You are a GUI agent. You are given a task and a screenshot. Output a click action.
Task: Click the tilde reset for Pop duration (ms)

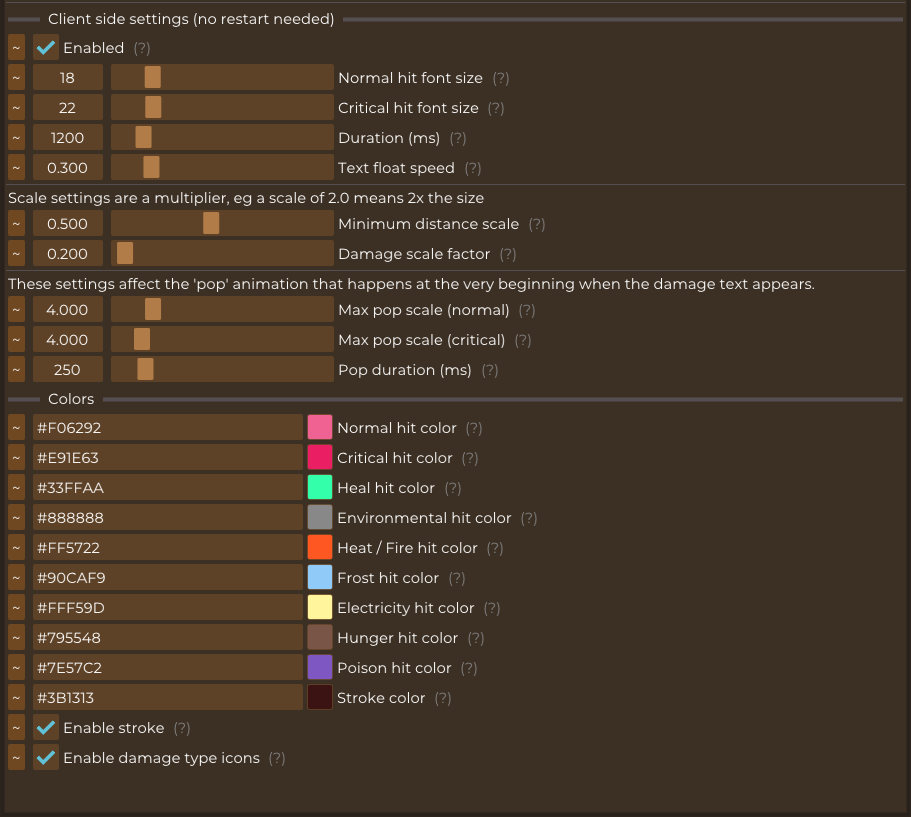(16, 370)
